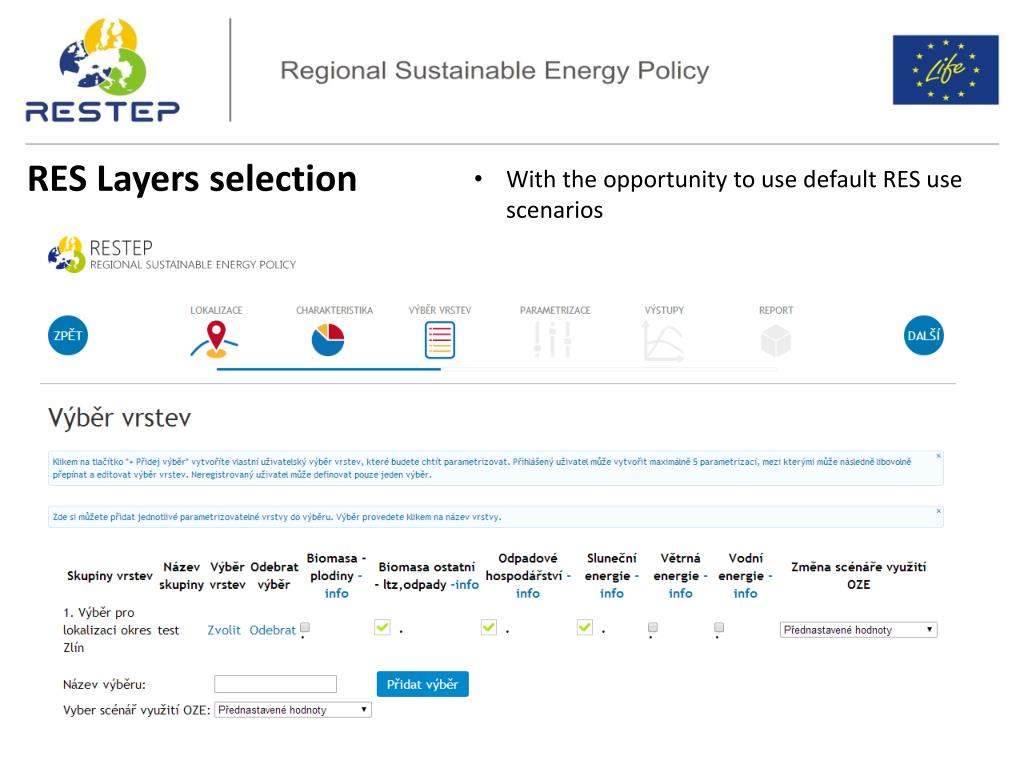Click the Zvolit link for test selection
The width and height of the screenshot is (1024, 768).
click(224, 630)
